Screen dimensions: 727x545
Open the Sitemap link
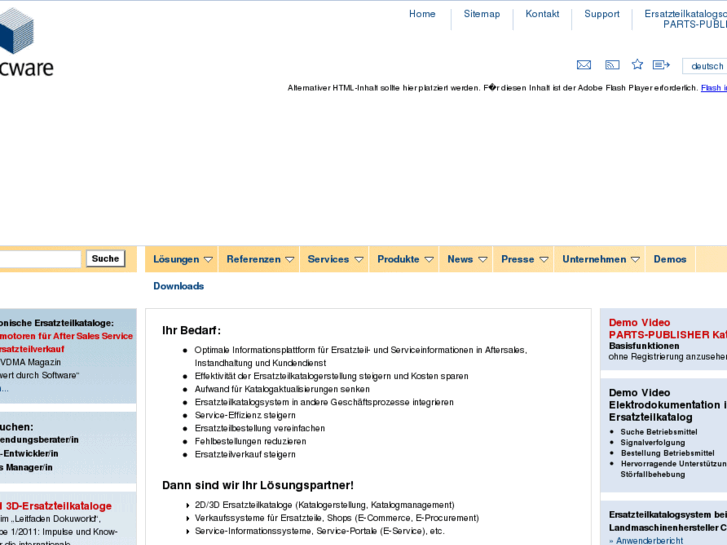pyautogui.click(x=482, y=14)
